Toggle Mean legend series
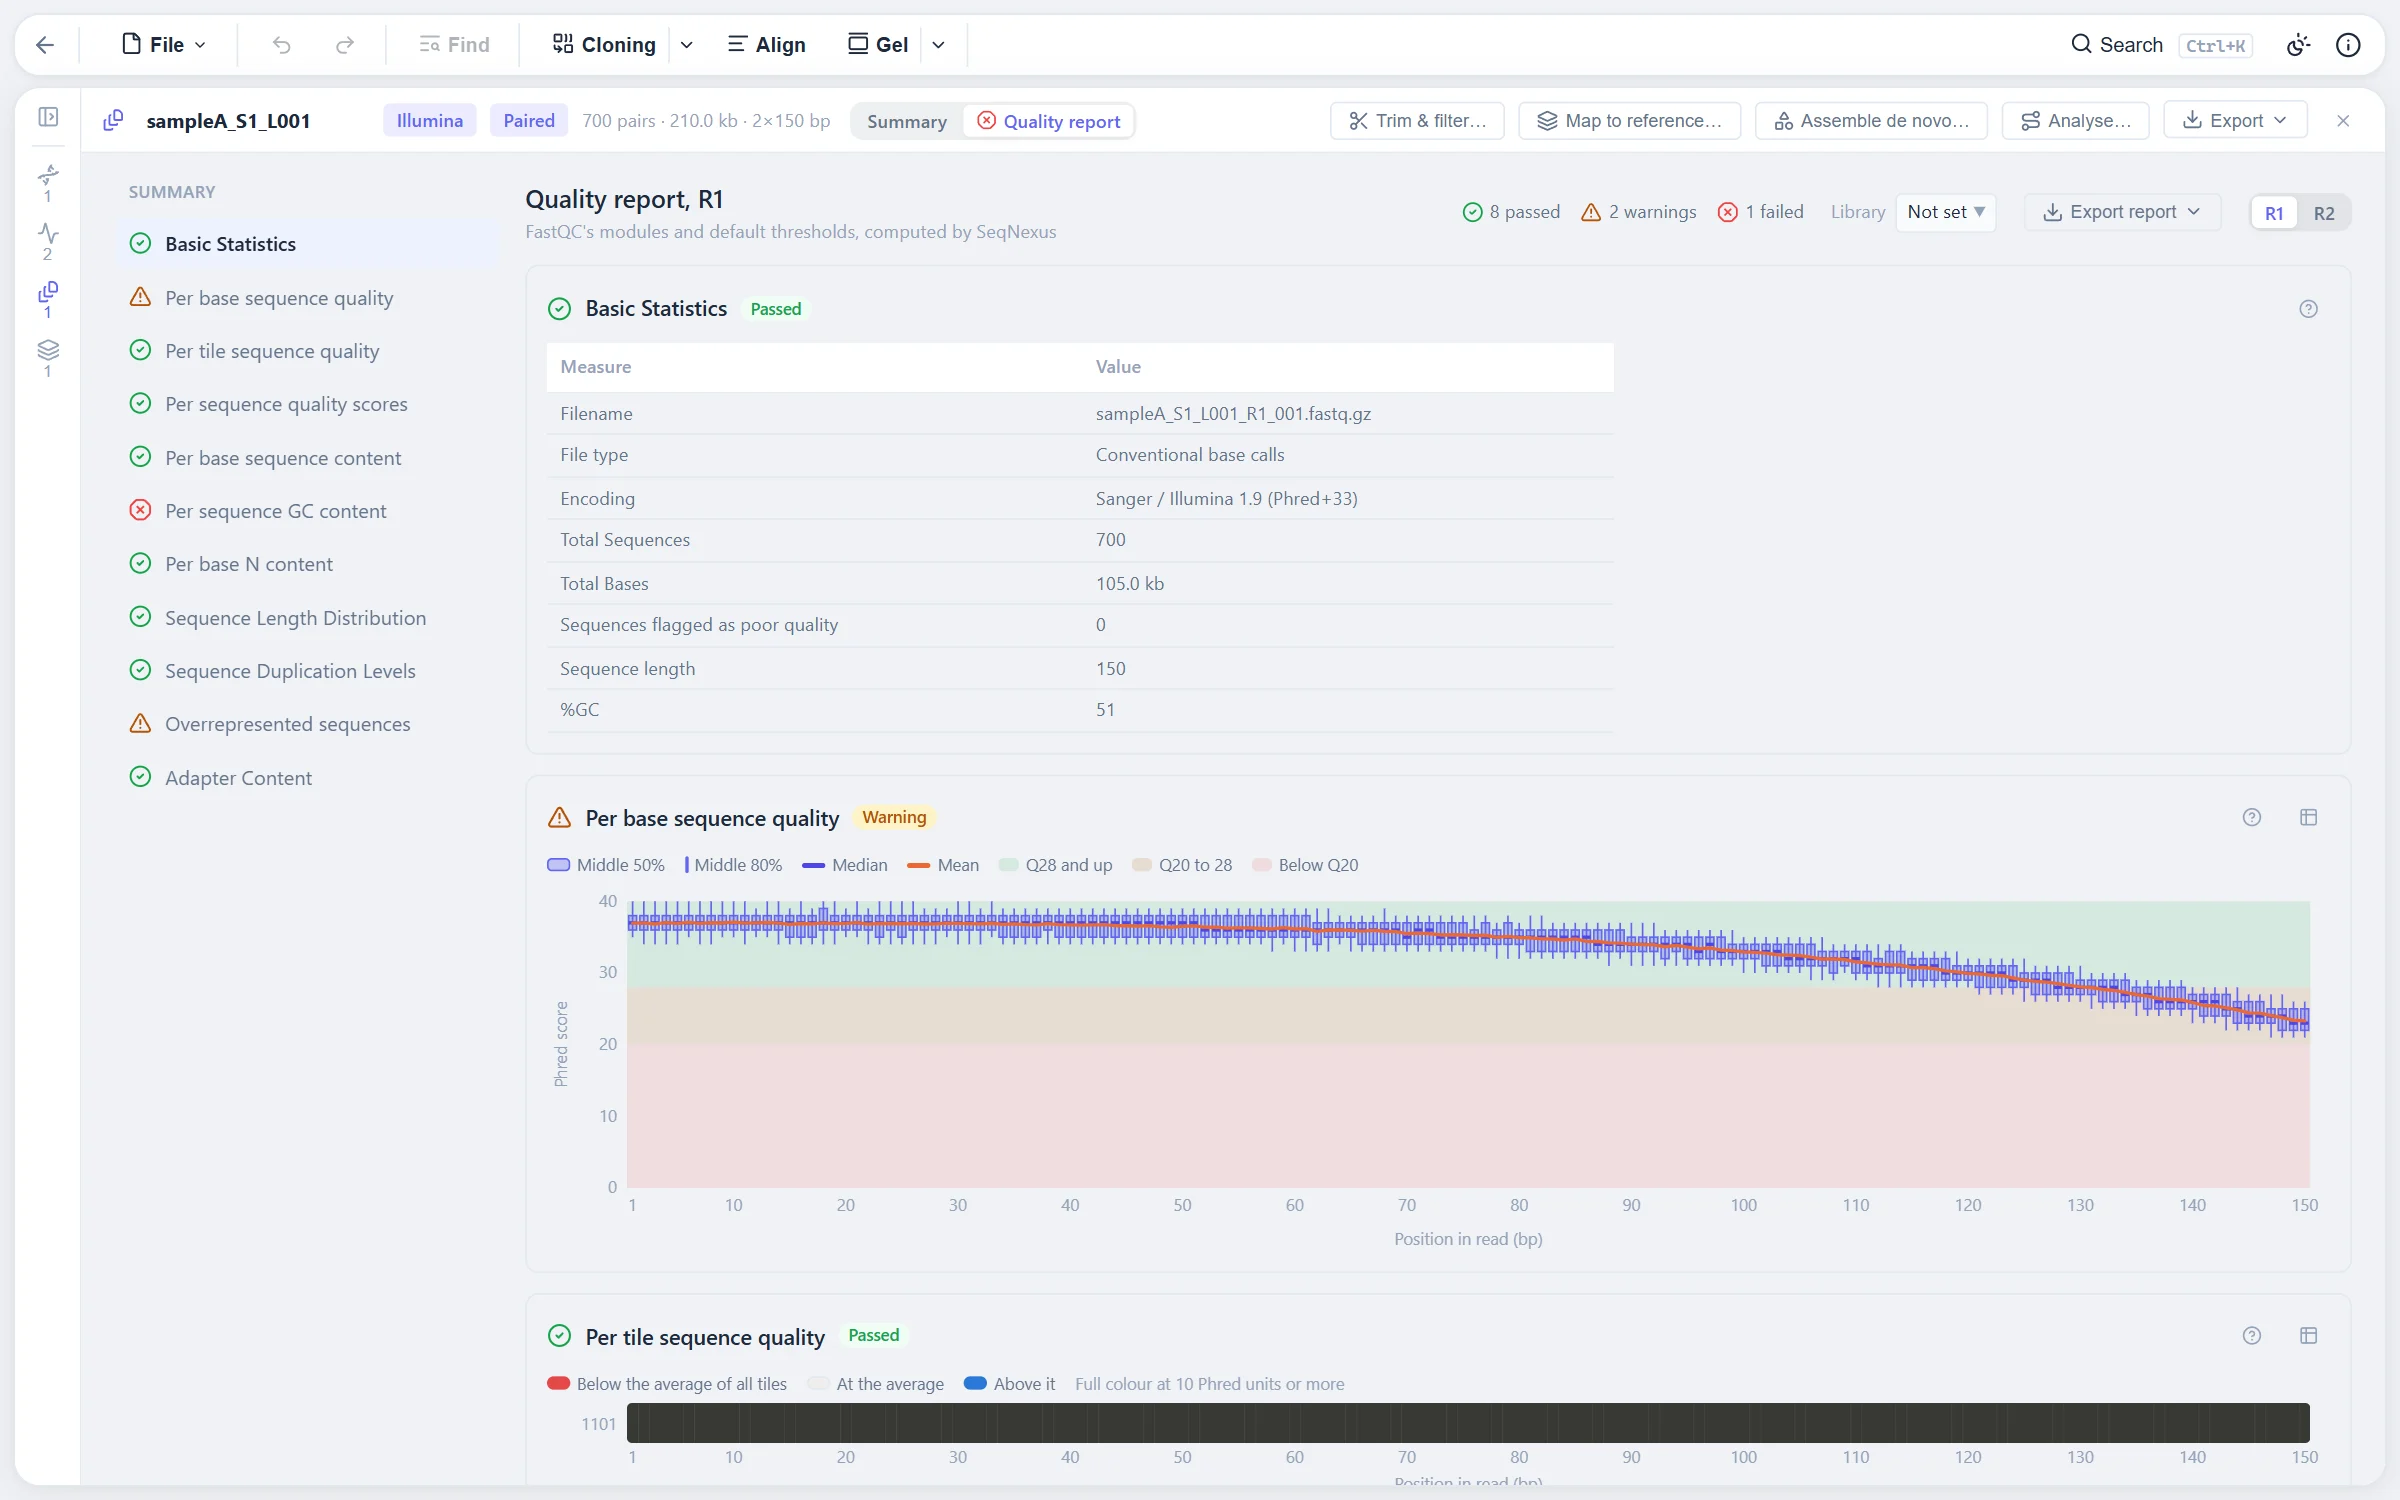This screenshot has width=2400, height=1500. (943, 865)
